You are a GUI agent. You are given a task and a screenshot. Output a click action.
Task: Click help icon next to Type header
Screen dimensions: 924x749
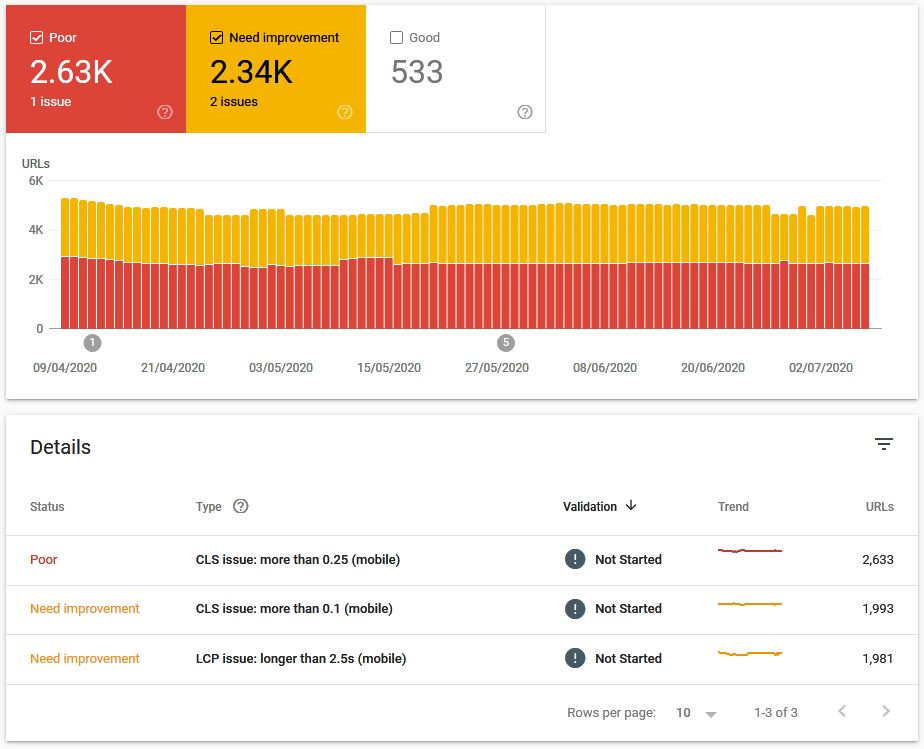[x=240, y=506]
